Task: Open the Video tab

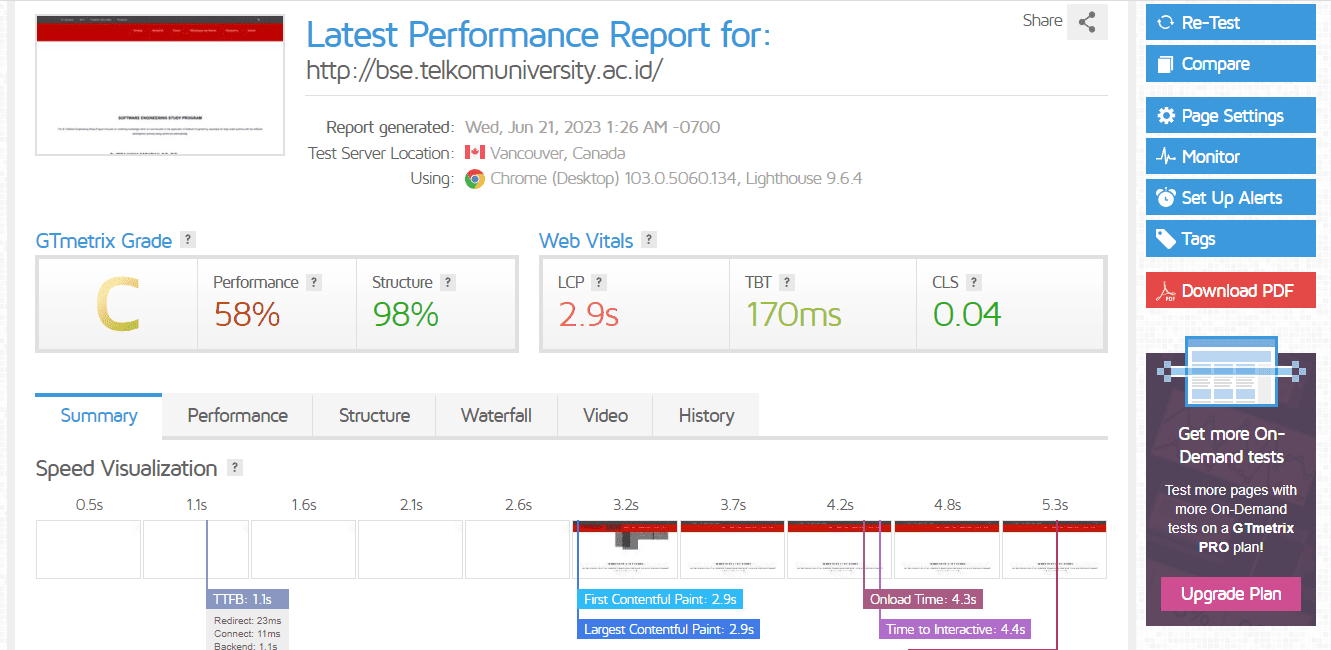Action: 605,415
